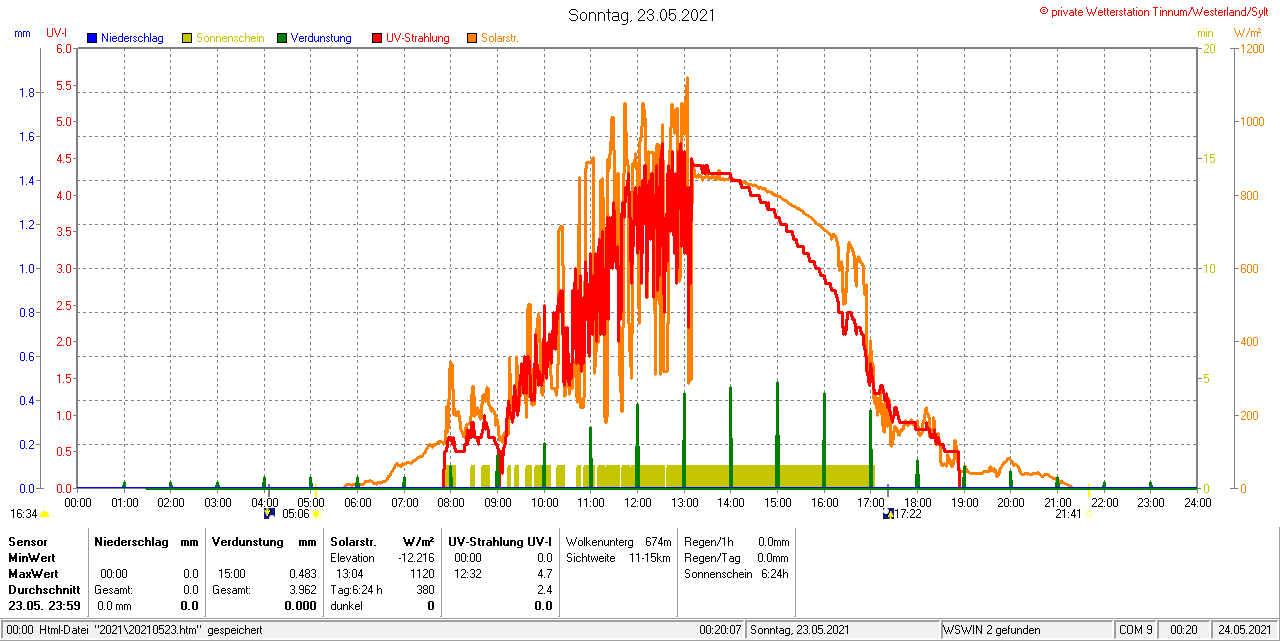
Task: Click the MaxWert row label
Action: point(33,574)
